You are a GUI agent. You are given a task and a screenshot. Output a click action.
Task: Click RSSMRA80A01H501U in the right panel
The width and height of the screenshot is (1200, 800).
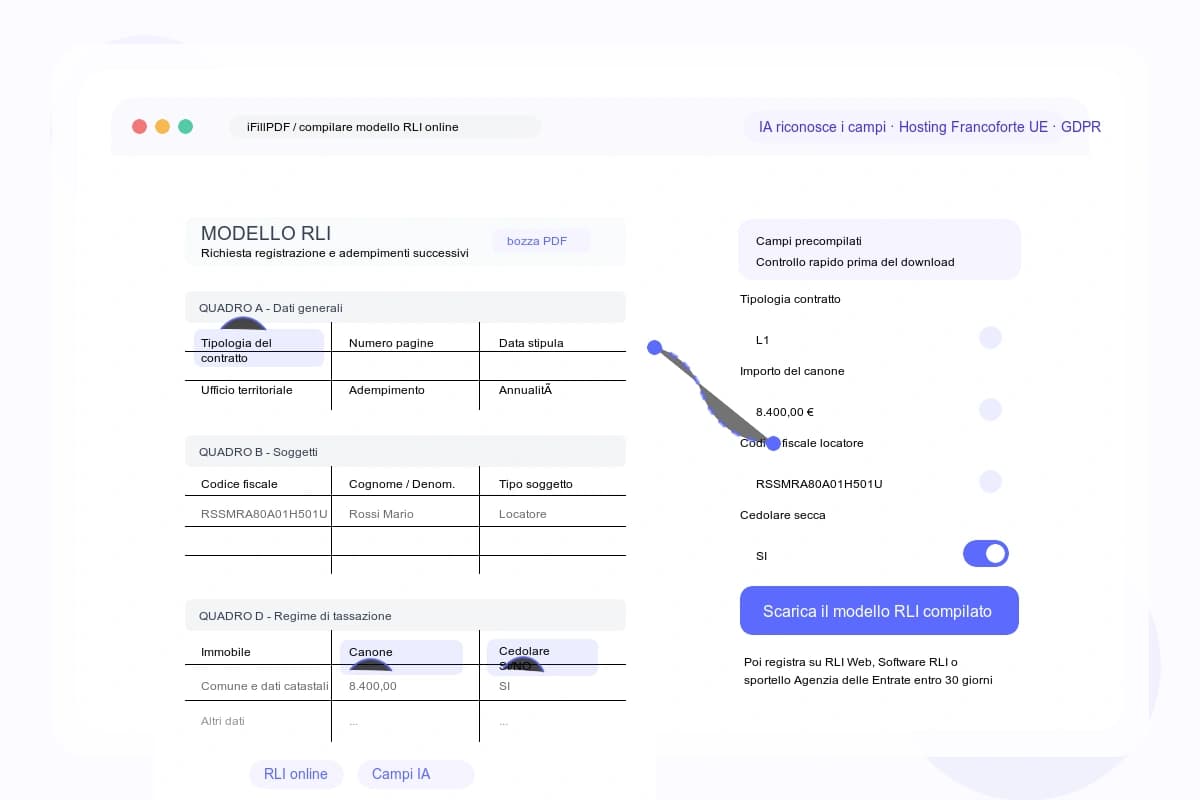(819, 484)
